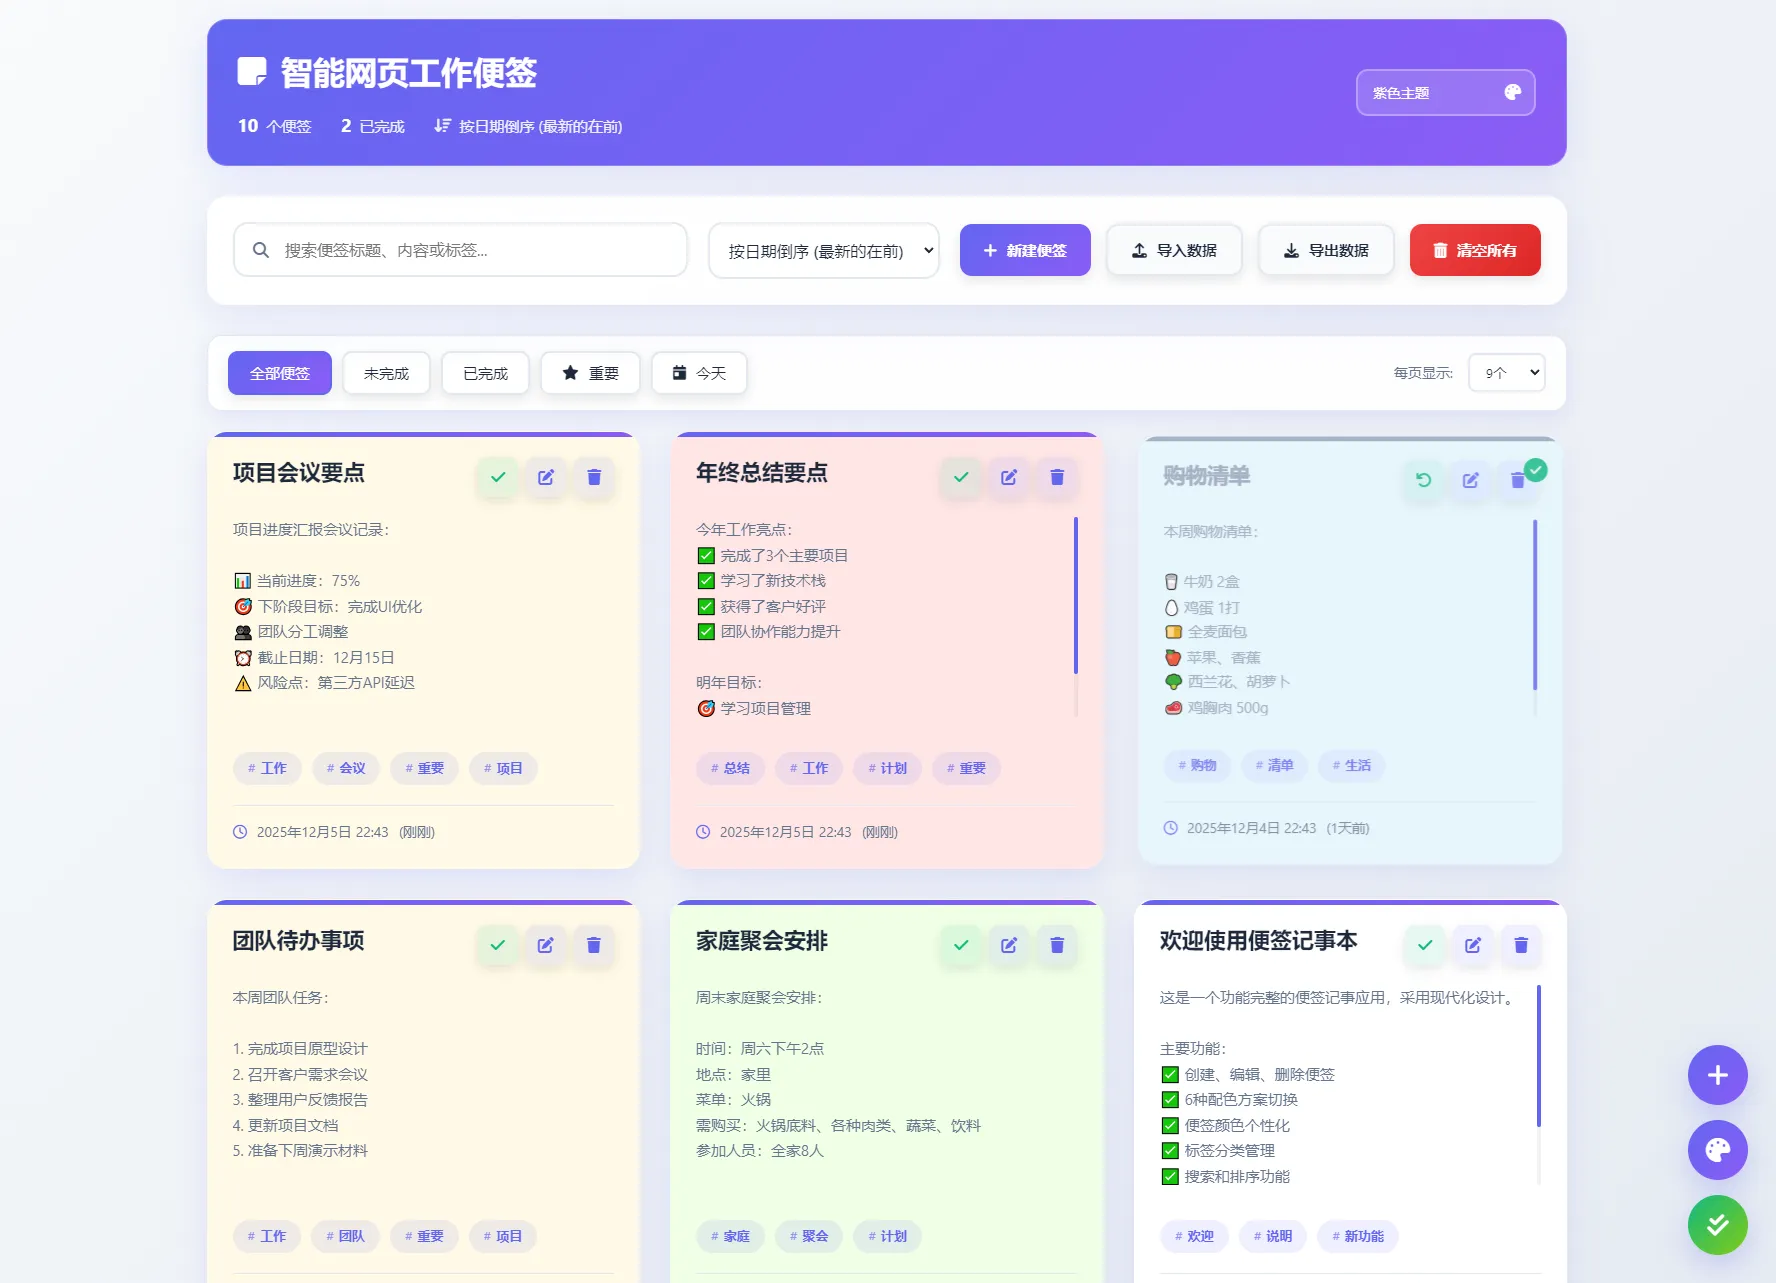Toggle the 重要 filter
1776x1283 pixels.
[x=590, y=372]
